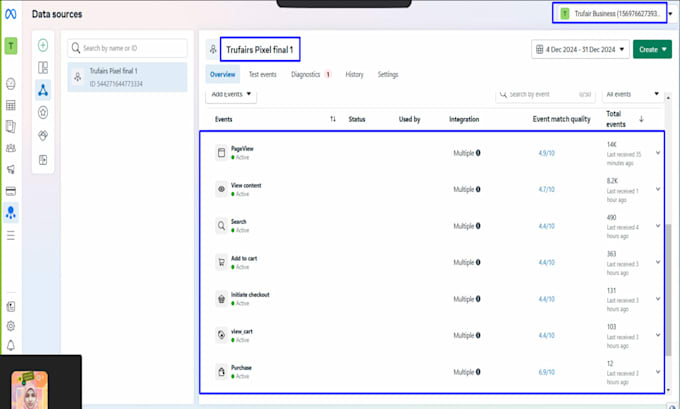
Task: Open the 4.7/10 match quality for View content
Action: coord(546,190)
